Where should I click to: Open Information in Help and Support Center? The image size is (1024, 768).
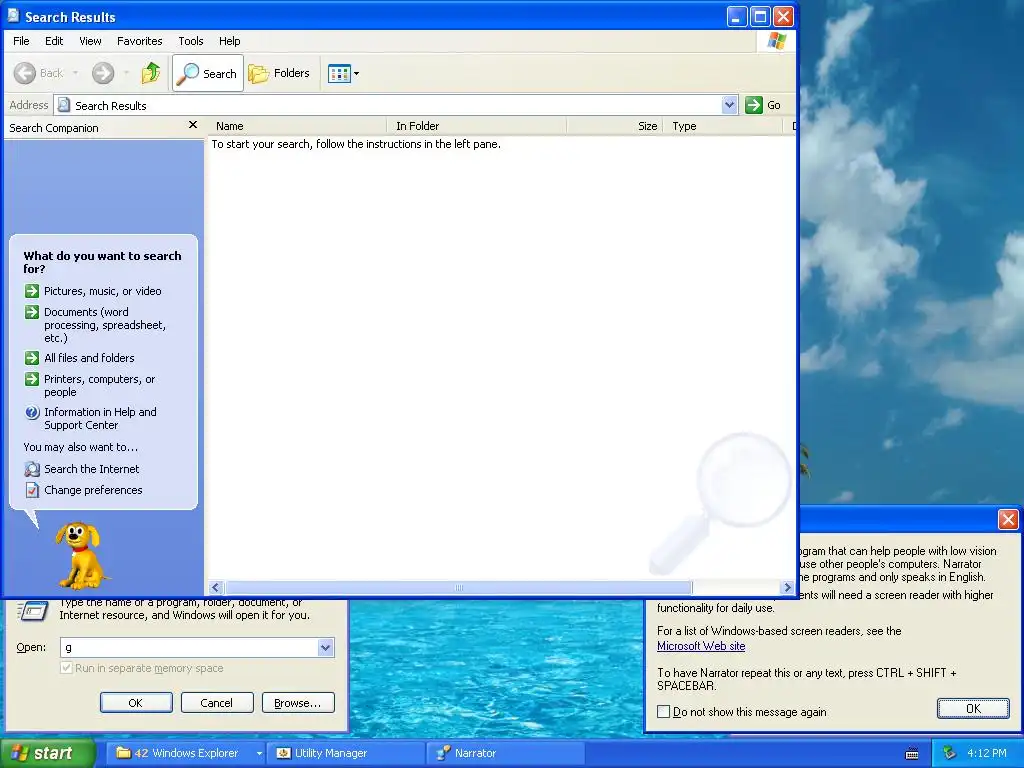101,419
